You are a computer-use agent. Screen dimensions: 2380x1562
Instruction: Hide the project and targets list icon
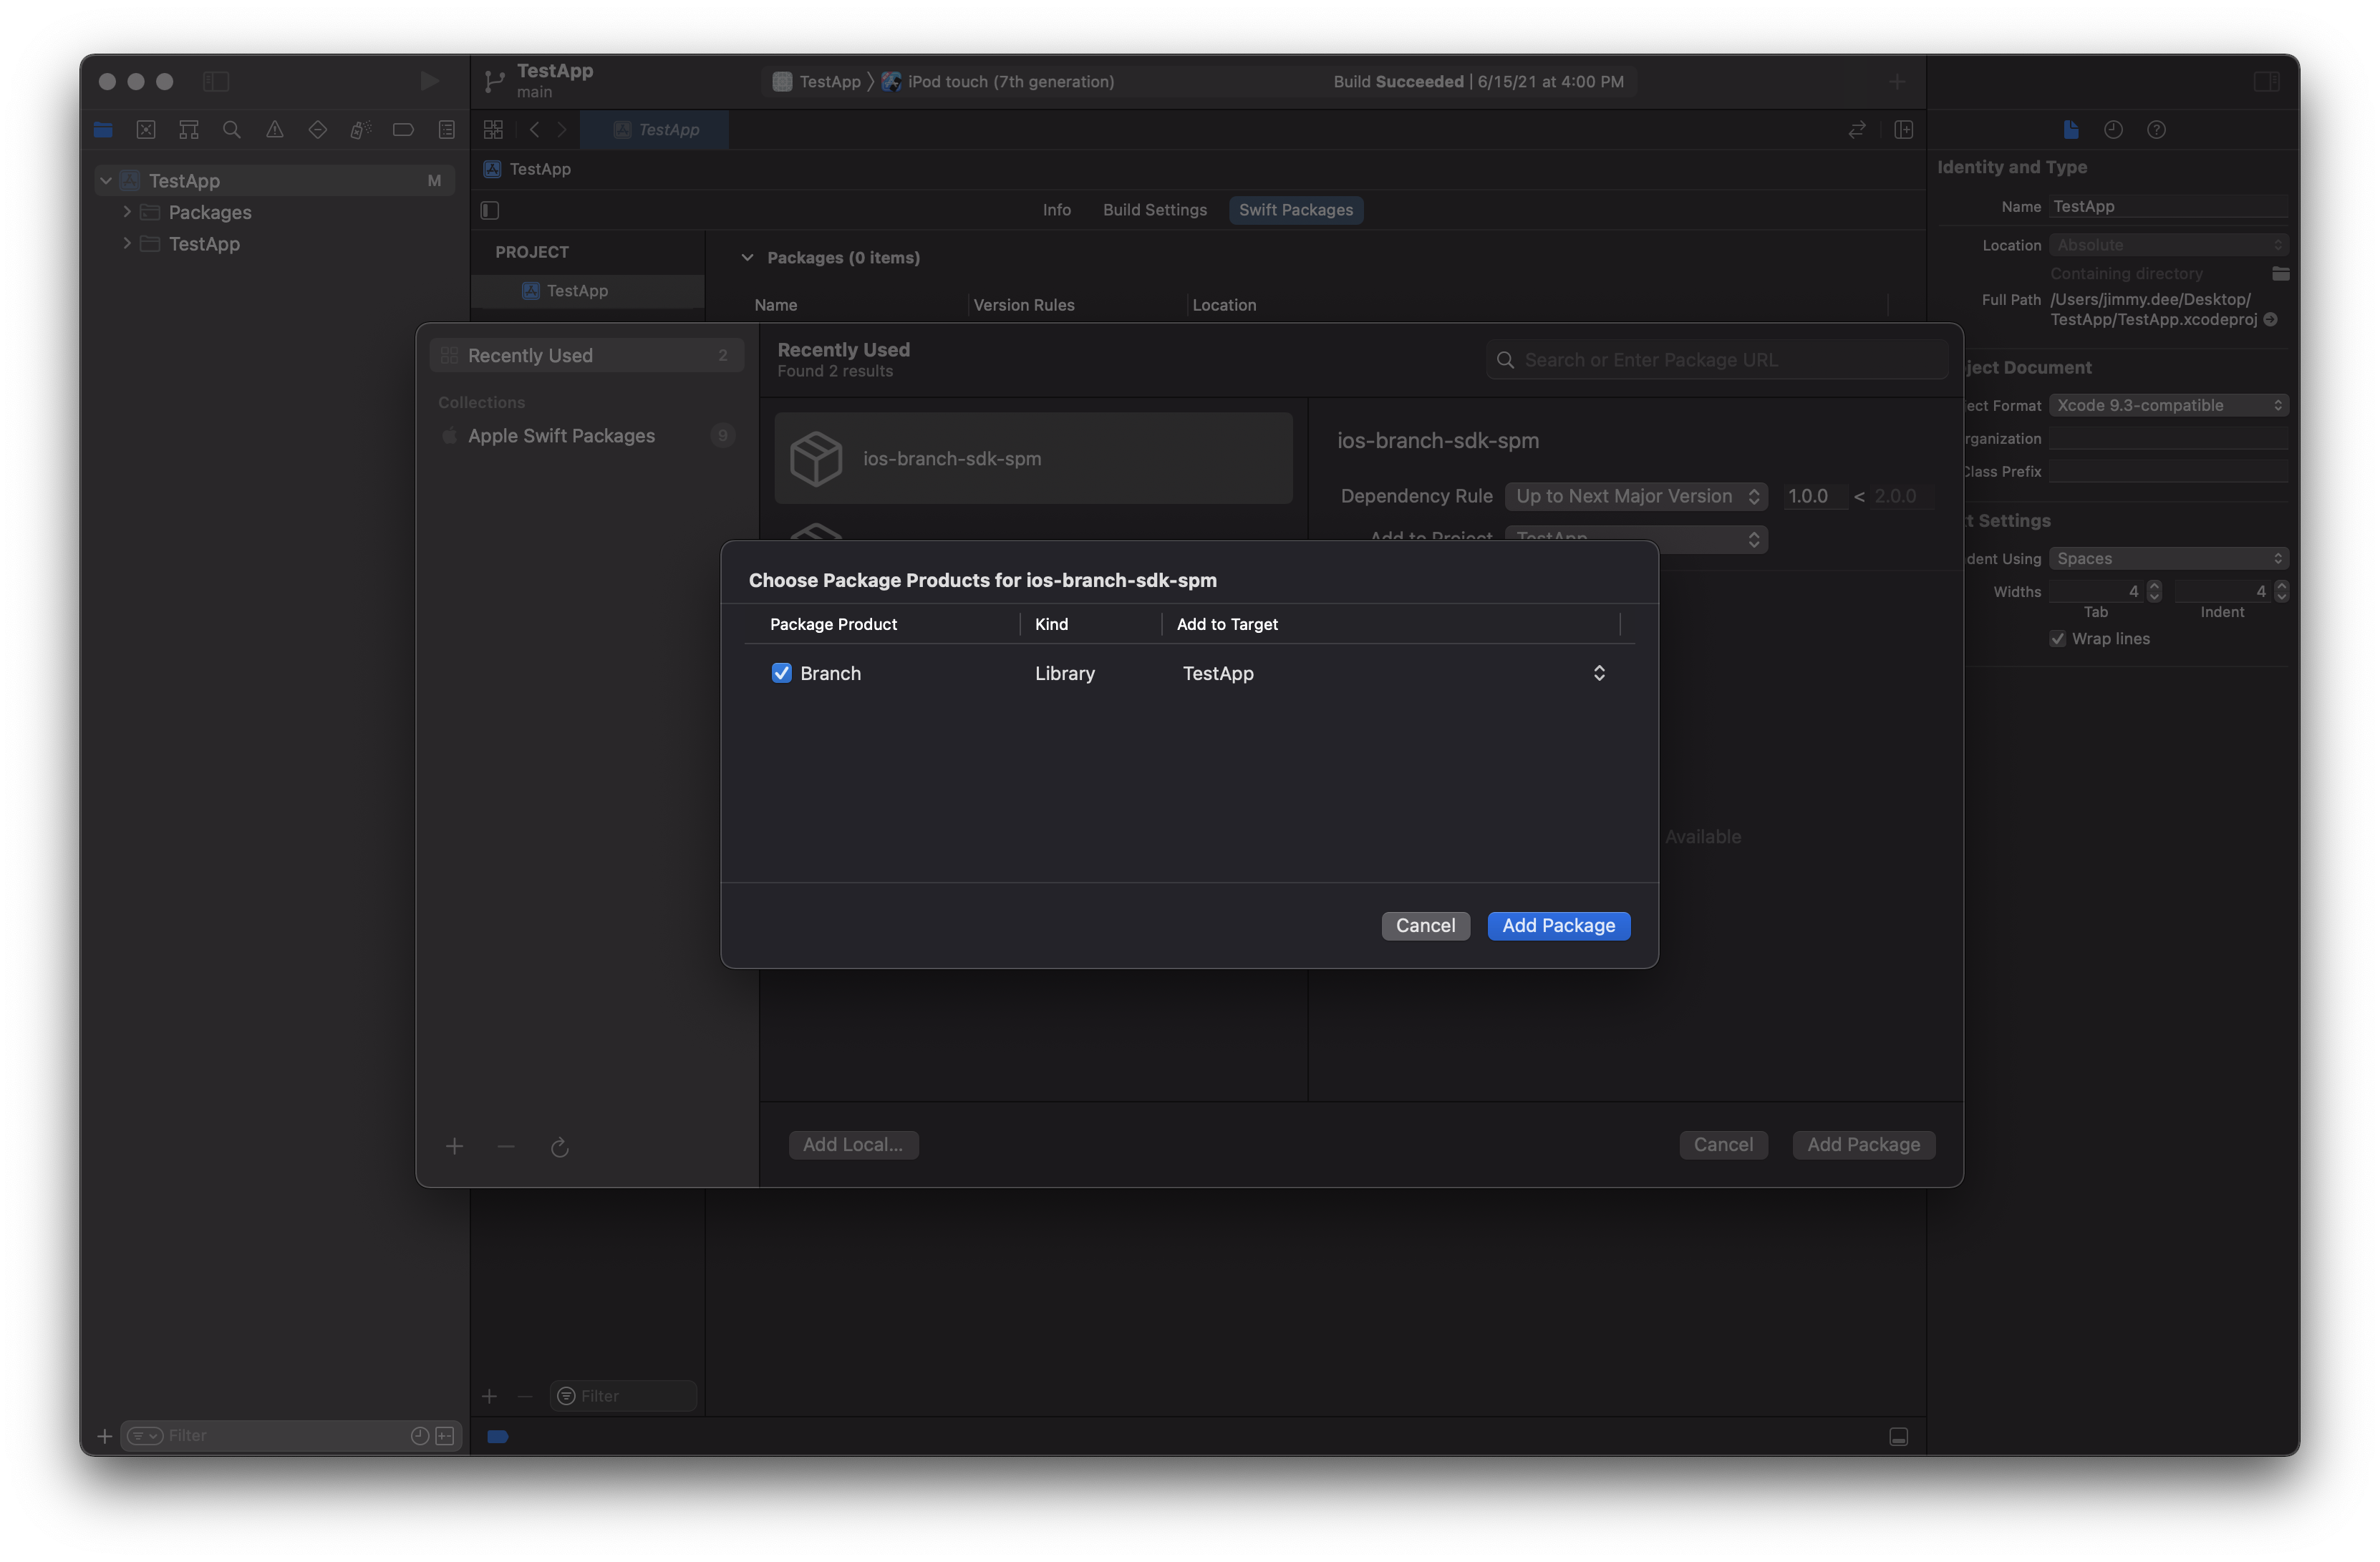pos(490,210)
